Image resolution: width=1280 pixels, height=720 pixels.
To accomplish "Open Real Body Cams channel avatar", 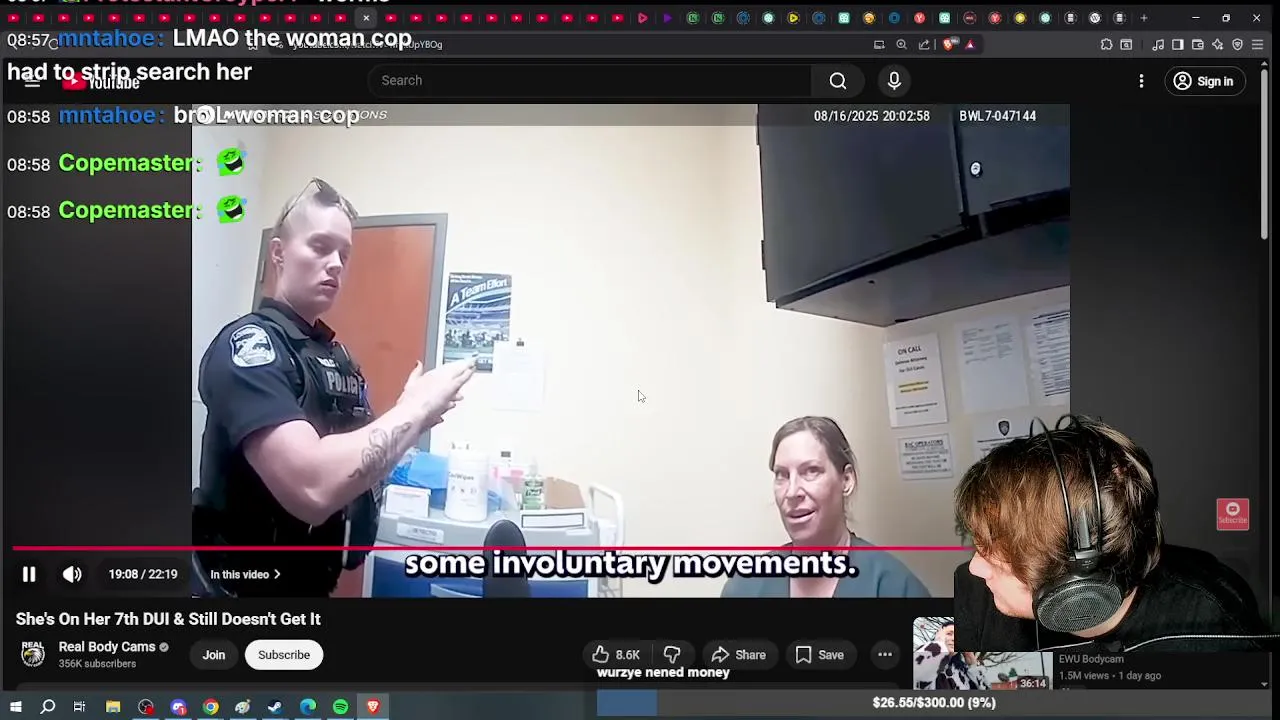I will point(33,654).
